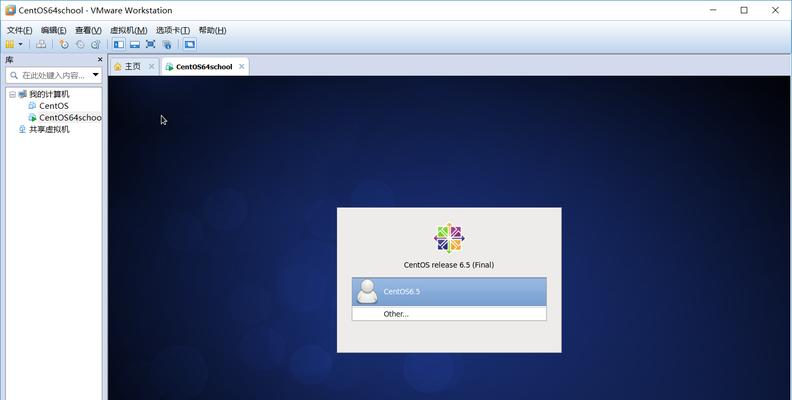The height and width of the screenshot is (400, 792).
Task: Select the CentOS virtual machine
Action: point(54,106)
